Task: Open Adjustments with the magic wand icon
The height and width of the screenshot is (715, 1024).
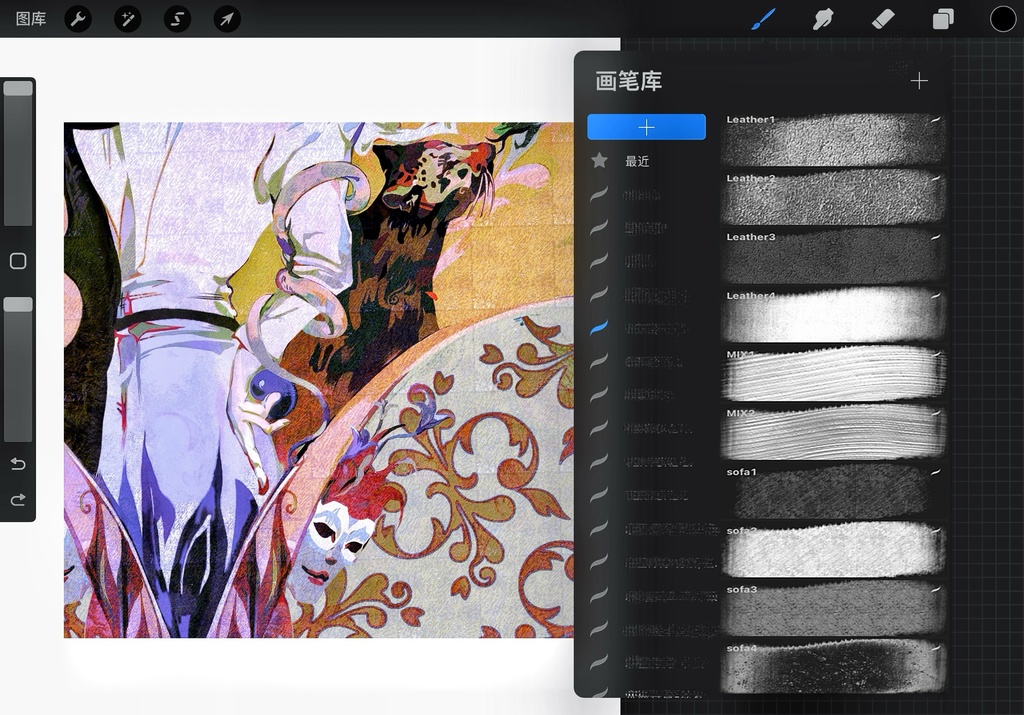Action: pyautogui.click(x=127, y=18)
